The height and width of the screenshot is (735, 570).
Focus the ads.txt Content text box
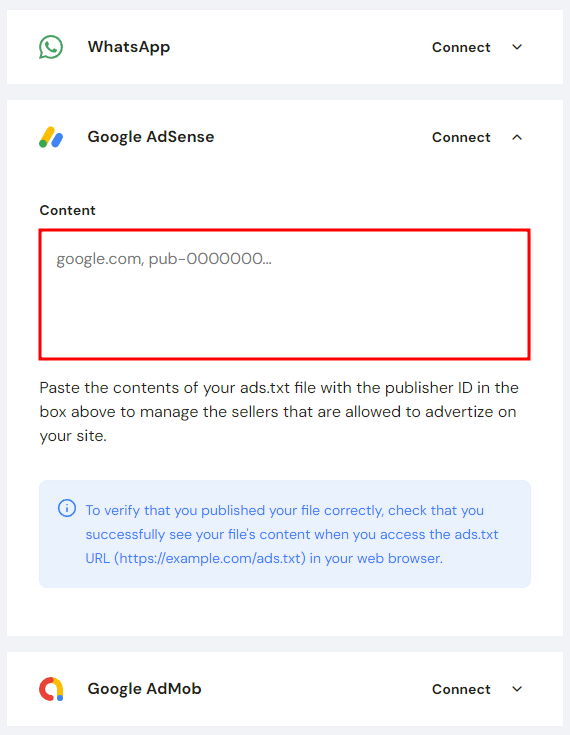point(285,294)
